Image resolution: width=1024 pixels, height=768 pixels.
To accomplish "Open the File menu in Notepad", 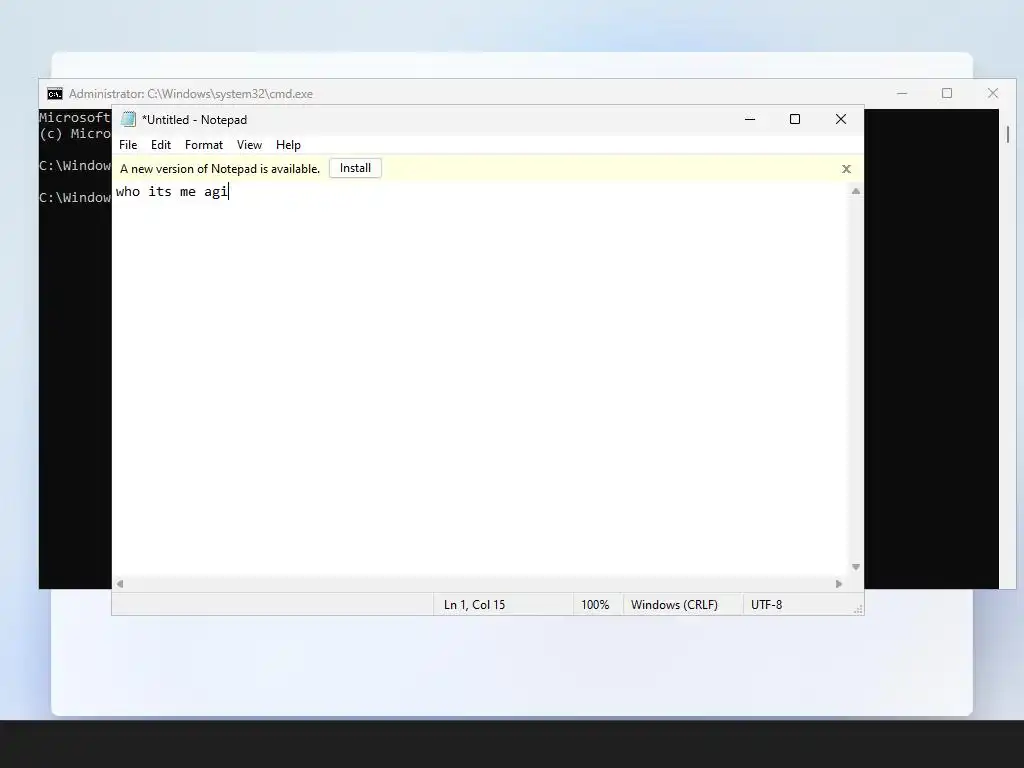I will click(128, 145).
